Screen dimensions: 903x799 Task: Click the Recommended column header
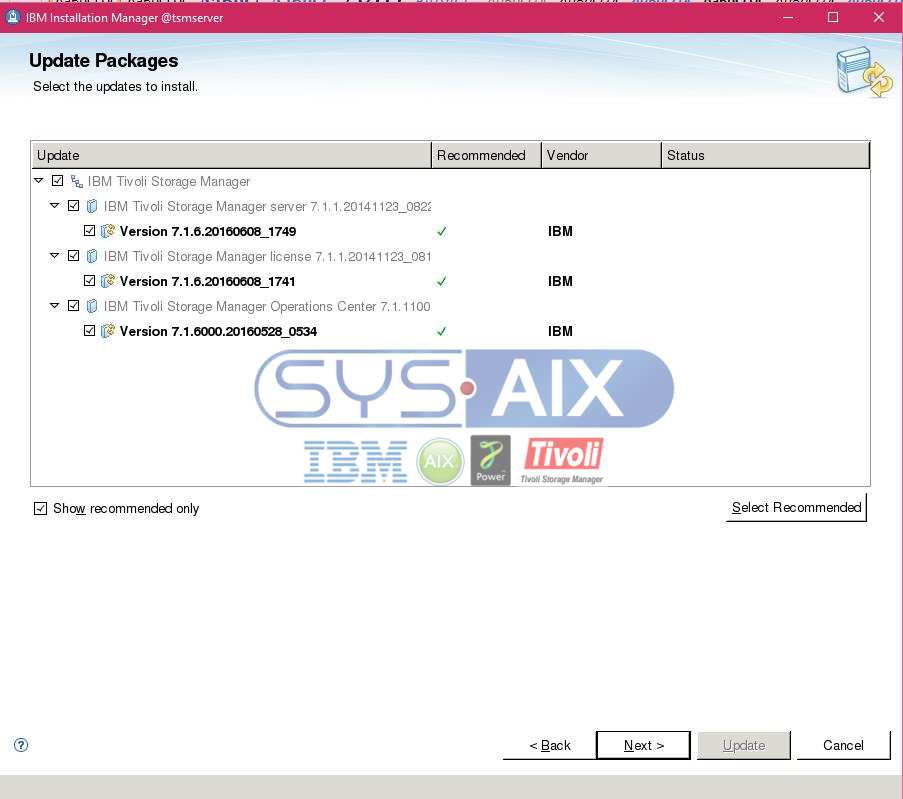coord(486,156)
